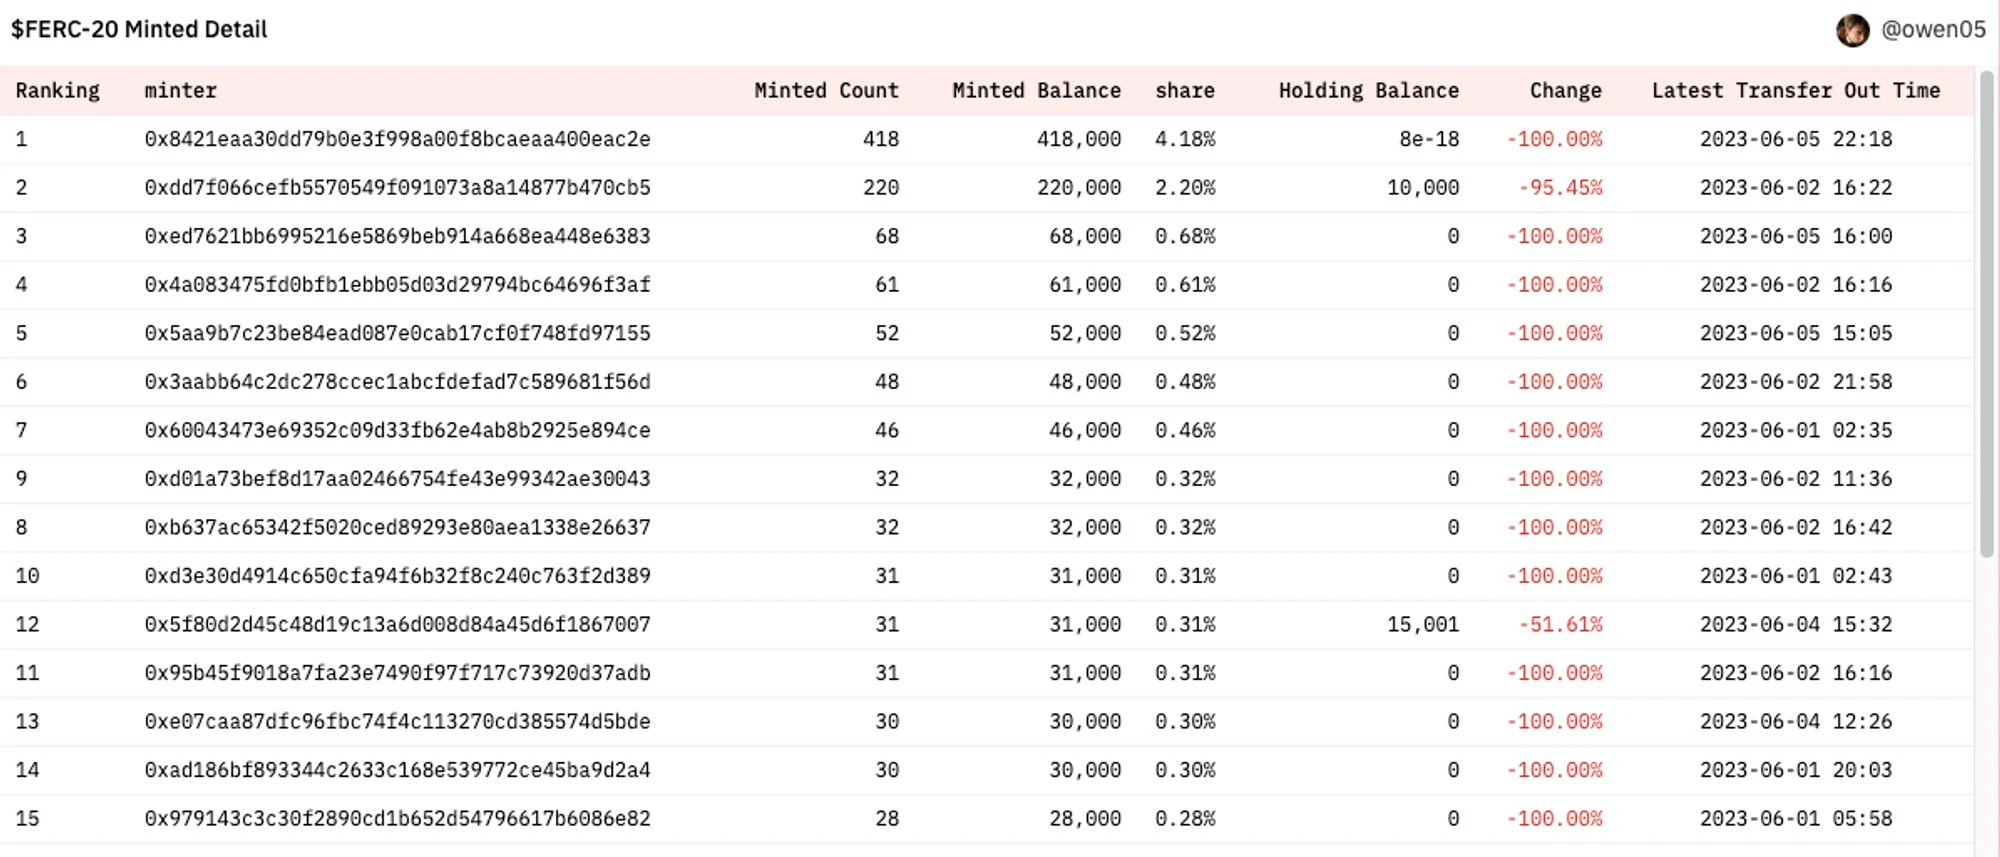Click the -51.61% change value

(x=1560, y=625)
